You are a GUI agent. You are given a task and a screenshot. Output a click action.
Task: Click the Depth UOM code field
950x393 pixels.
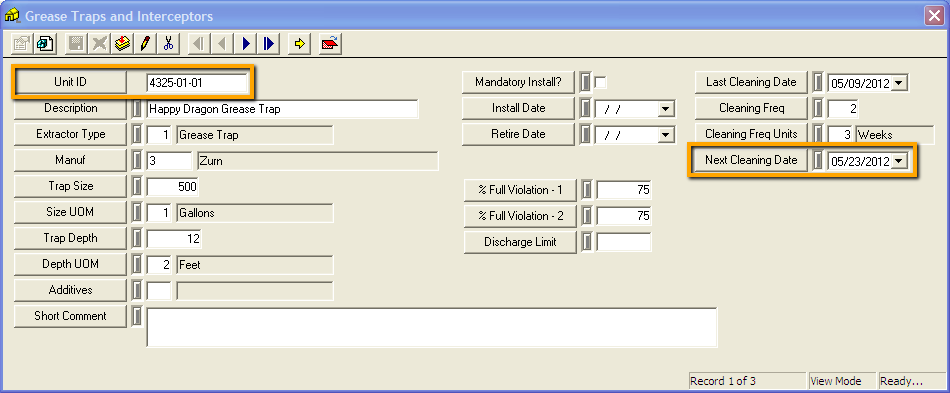[159, 265]
